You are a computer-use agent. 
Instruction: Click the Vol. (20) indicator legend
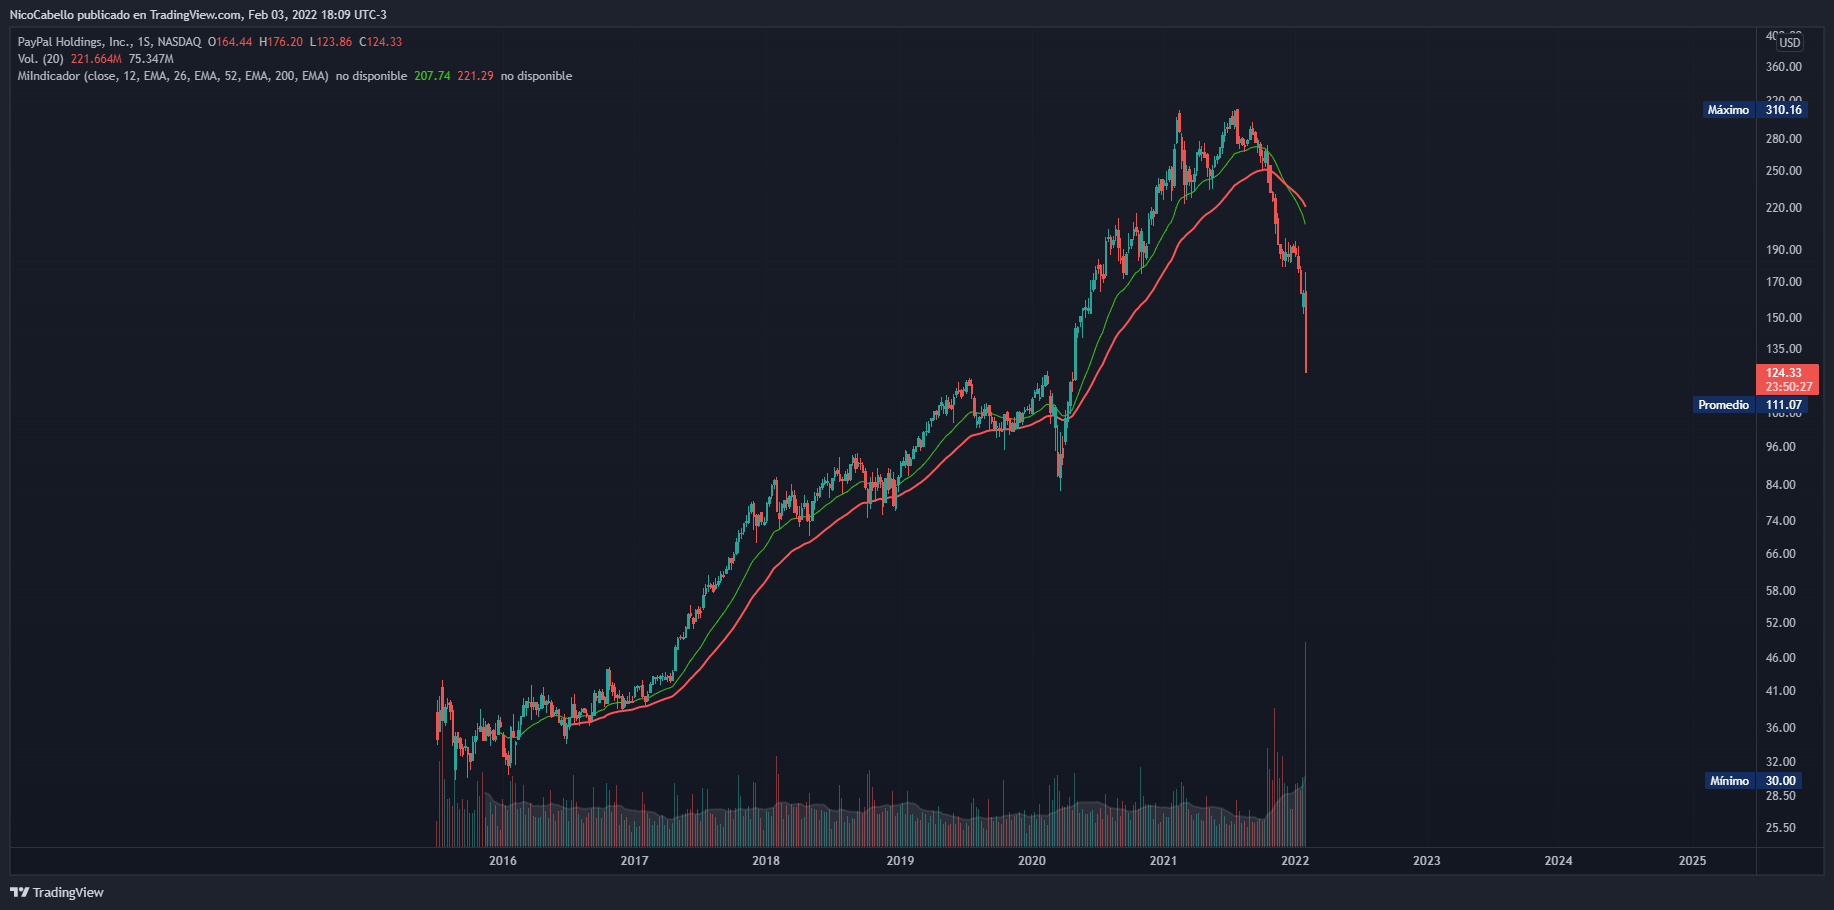(x=40, y=59)
